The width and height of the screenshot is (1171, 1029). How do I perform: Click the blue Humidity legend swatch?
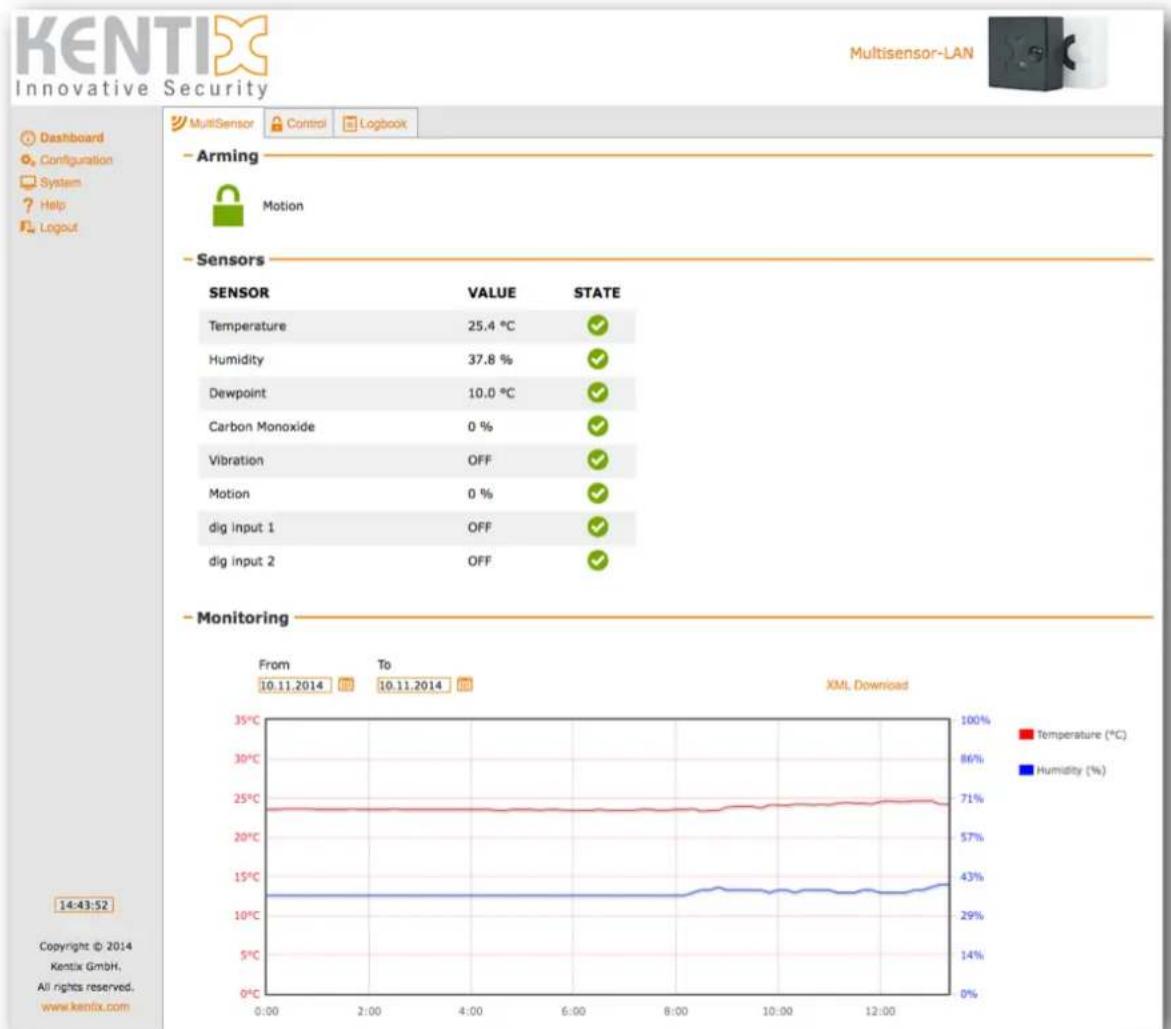tap(1026, 770)
